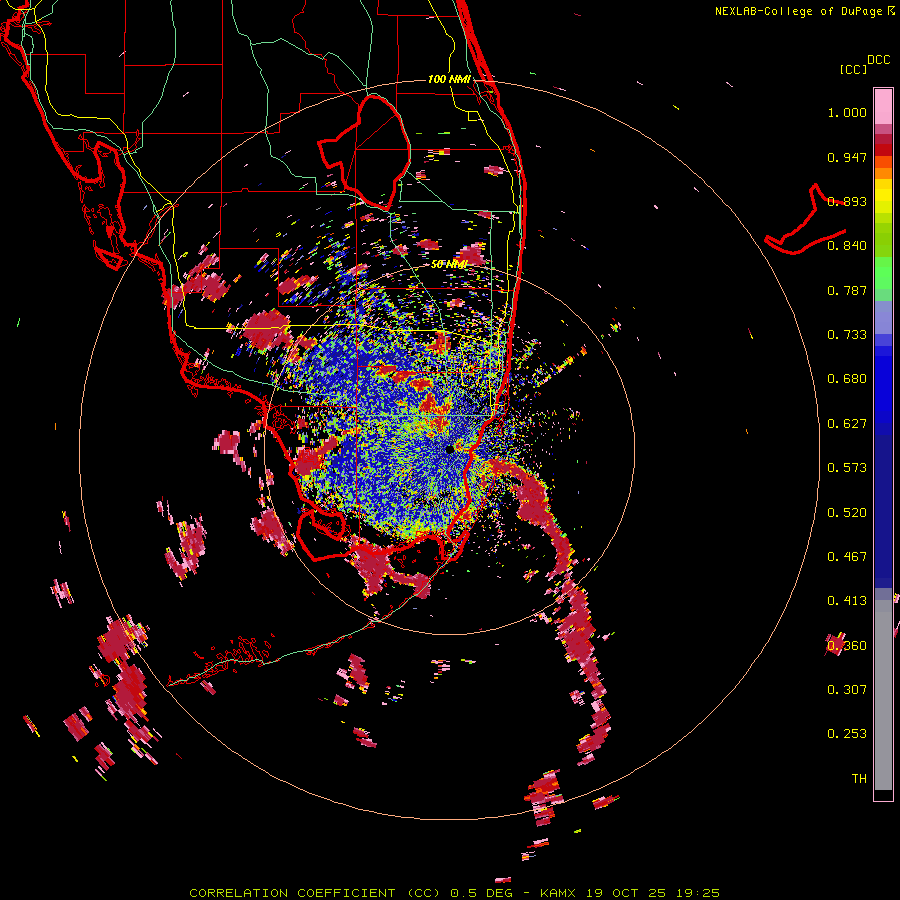
Task: Select the 1.000 colorbar value
Action: [x=847, y=112]
